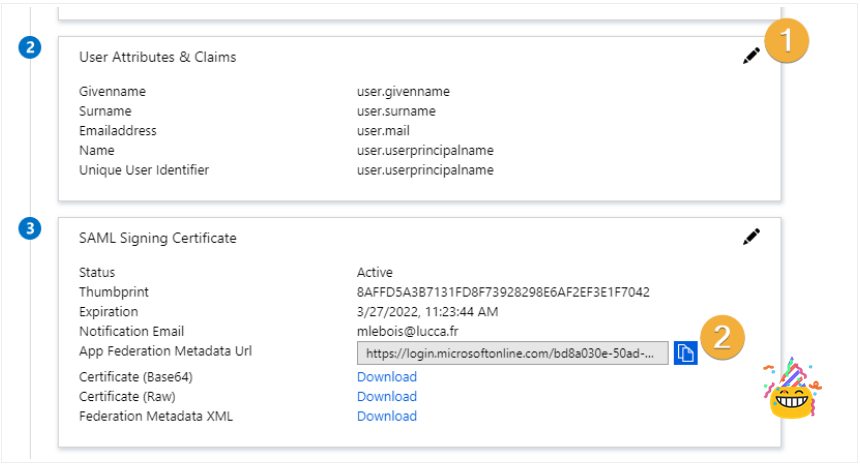Image resolution: width=860 pixels, height=464 pixels.
Task: Click the orange annotation marker numbered 1
Action: 787,41
